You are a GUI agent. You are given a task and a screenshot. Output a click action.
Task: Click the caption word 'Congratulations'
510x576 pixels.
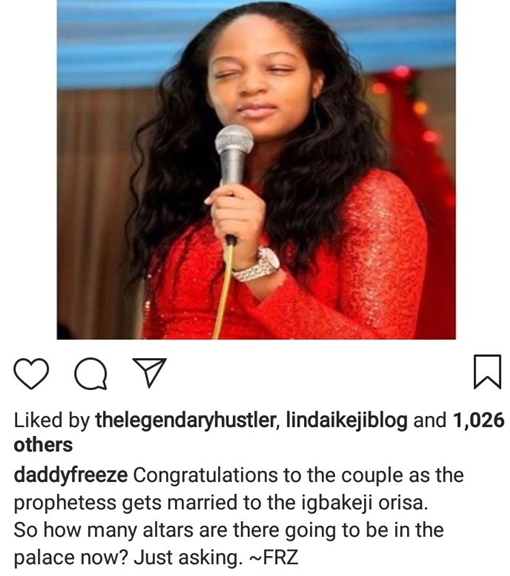[205, 476]
